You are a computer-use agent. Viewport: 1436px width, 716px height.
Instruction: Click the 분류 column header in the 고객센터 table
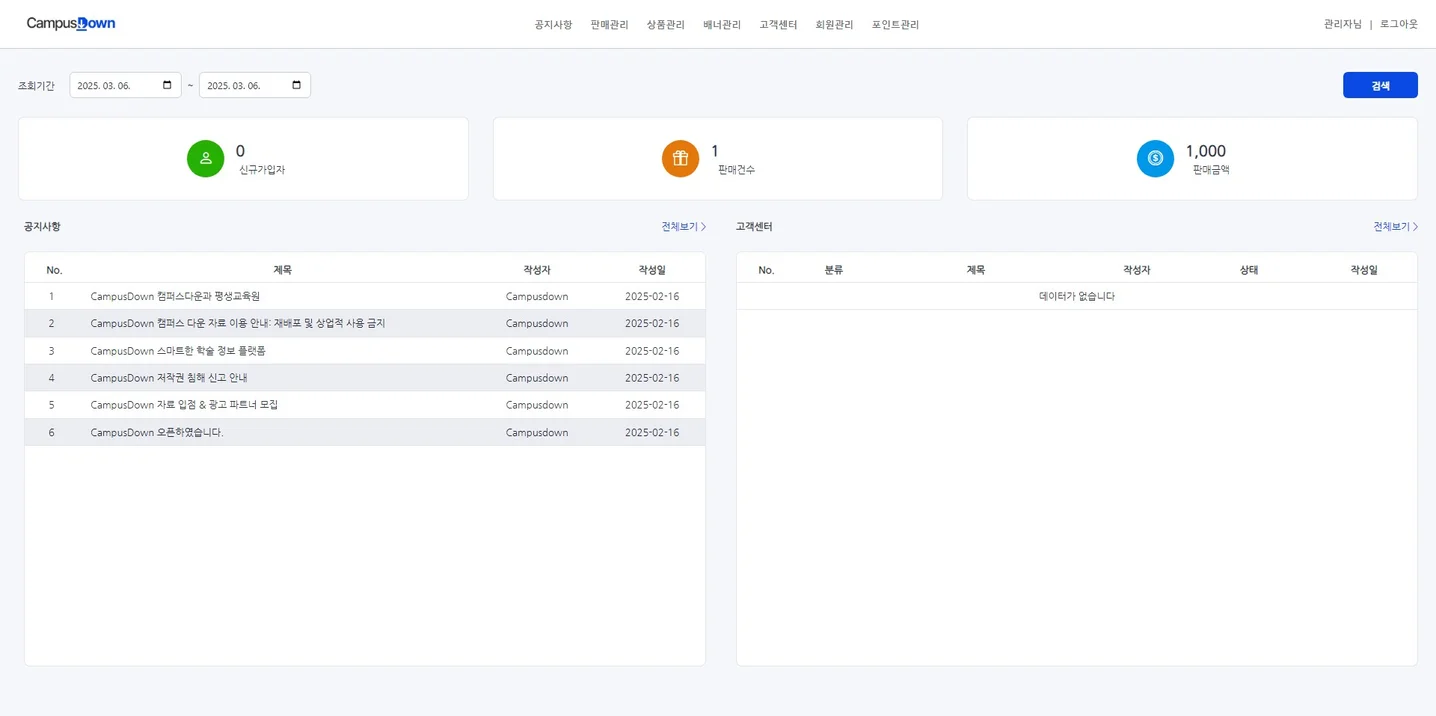coord(834,270)
